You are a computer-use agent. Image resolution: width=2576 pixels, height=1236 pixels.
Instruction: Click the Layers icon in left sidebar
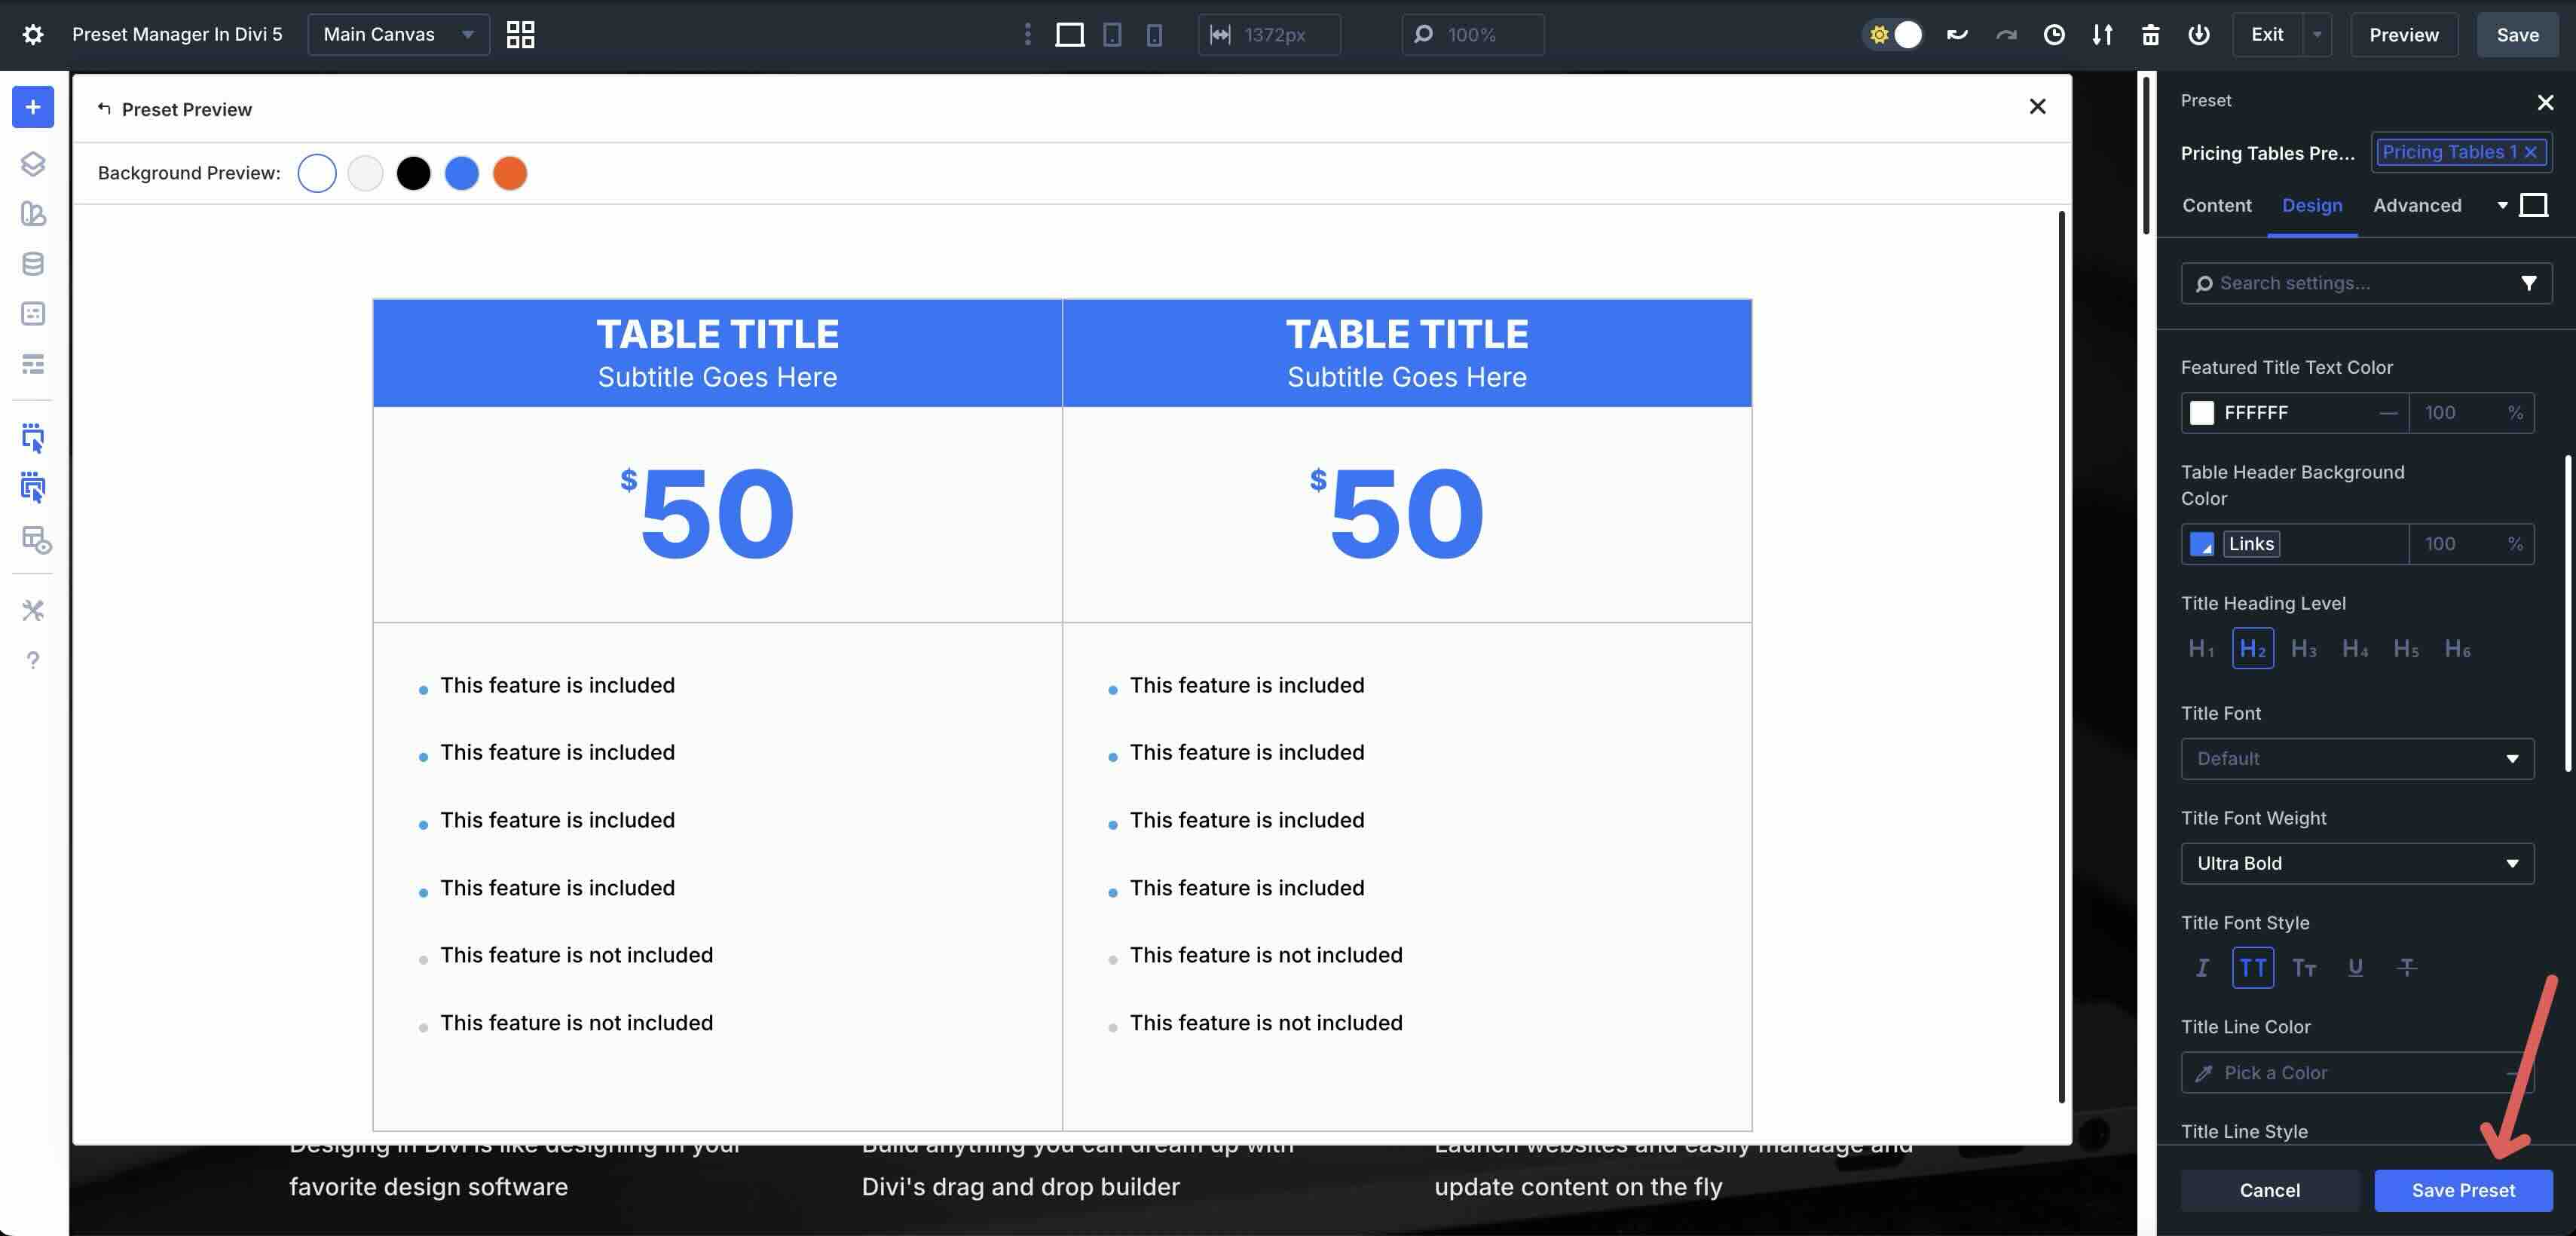(33, 163)
